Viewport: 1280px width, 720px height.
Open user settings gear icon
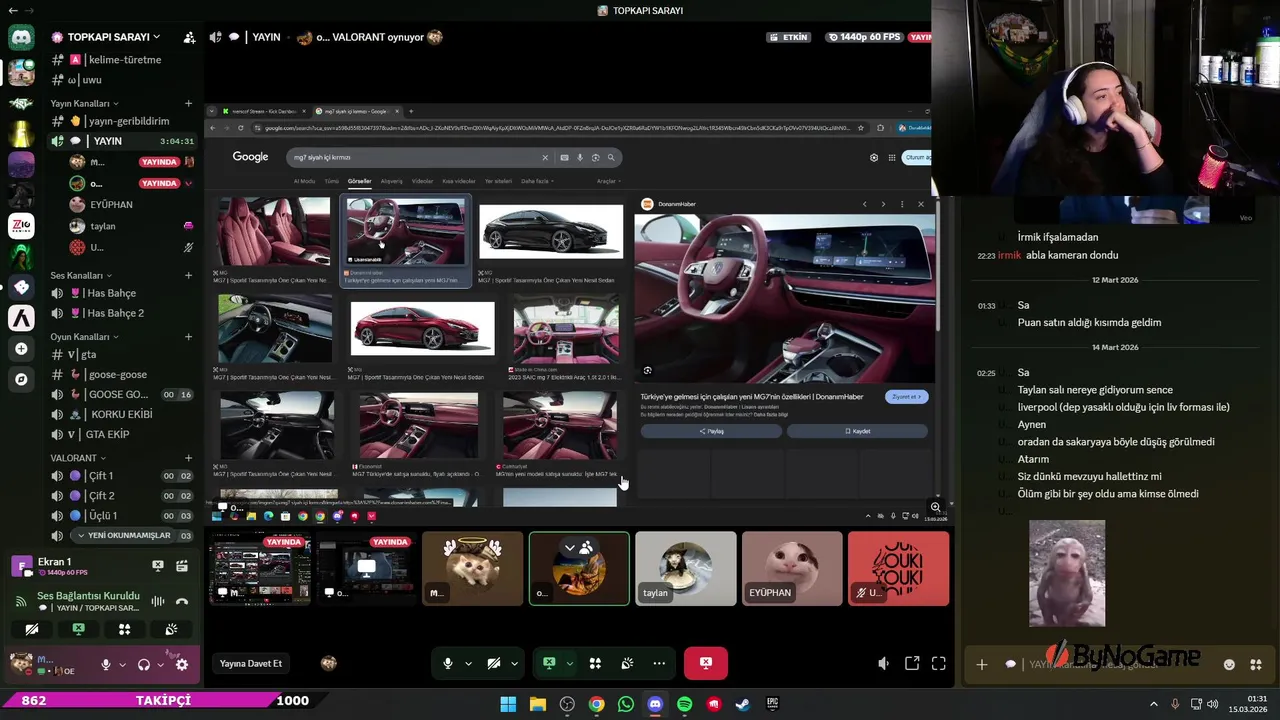click(x=182, y=664)
